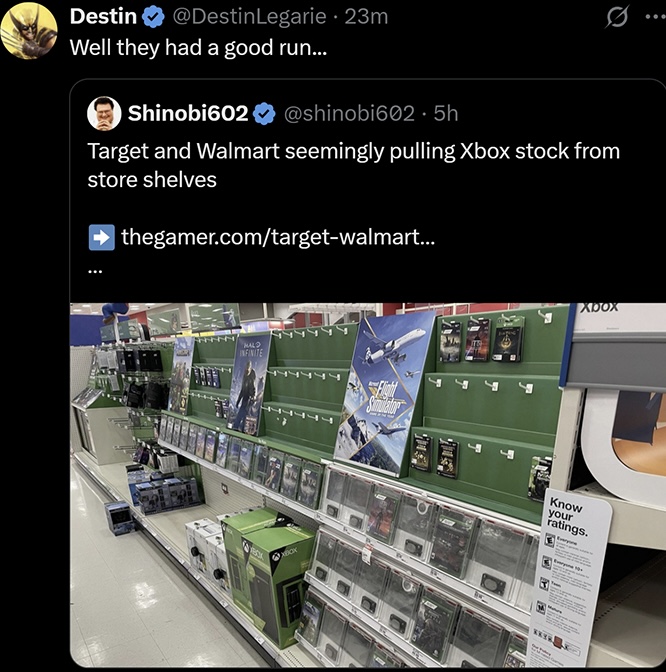Image resolution: width=666 pixels, height=672 pixels.
Task: Expand the quoted tweet's trailing ellipsis
Action: point(94,267)
